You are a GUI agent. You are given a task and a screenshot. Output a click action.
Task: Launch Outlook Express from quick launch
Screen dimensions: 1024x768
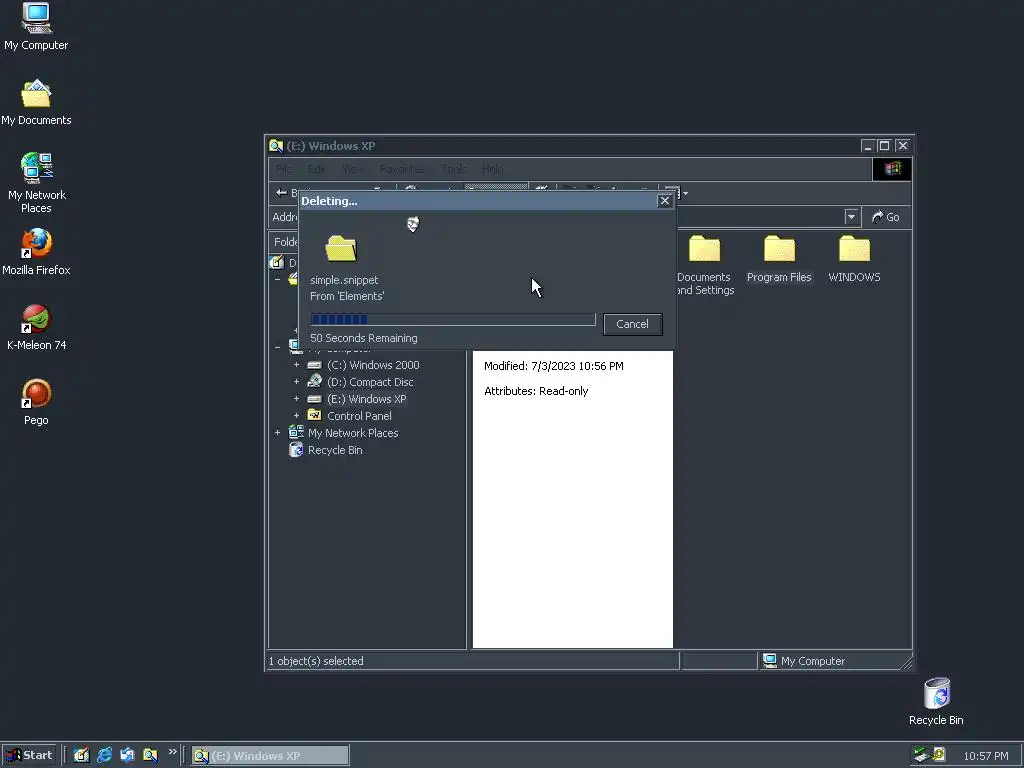coord(127,756)
